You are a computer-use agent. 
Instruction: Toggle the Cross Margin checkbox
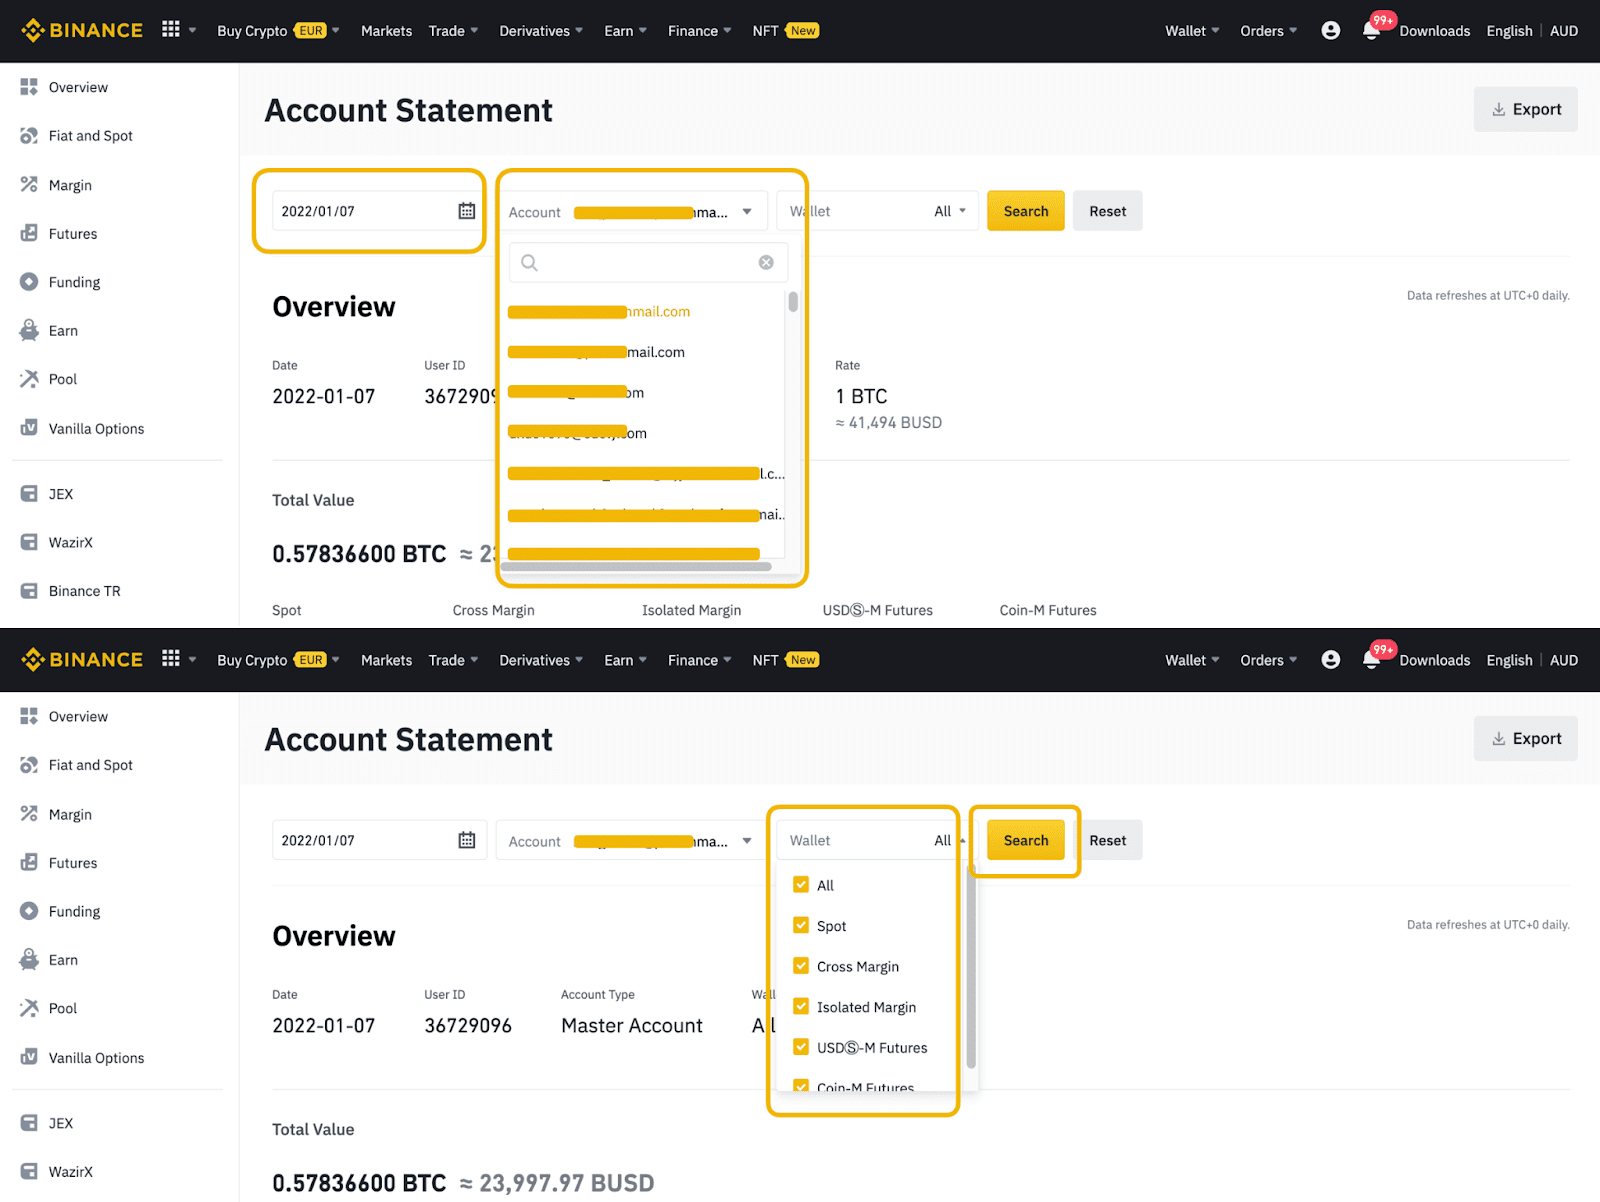[x=801, y=966]
